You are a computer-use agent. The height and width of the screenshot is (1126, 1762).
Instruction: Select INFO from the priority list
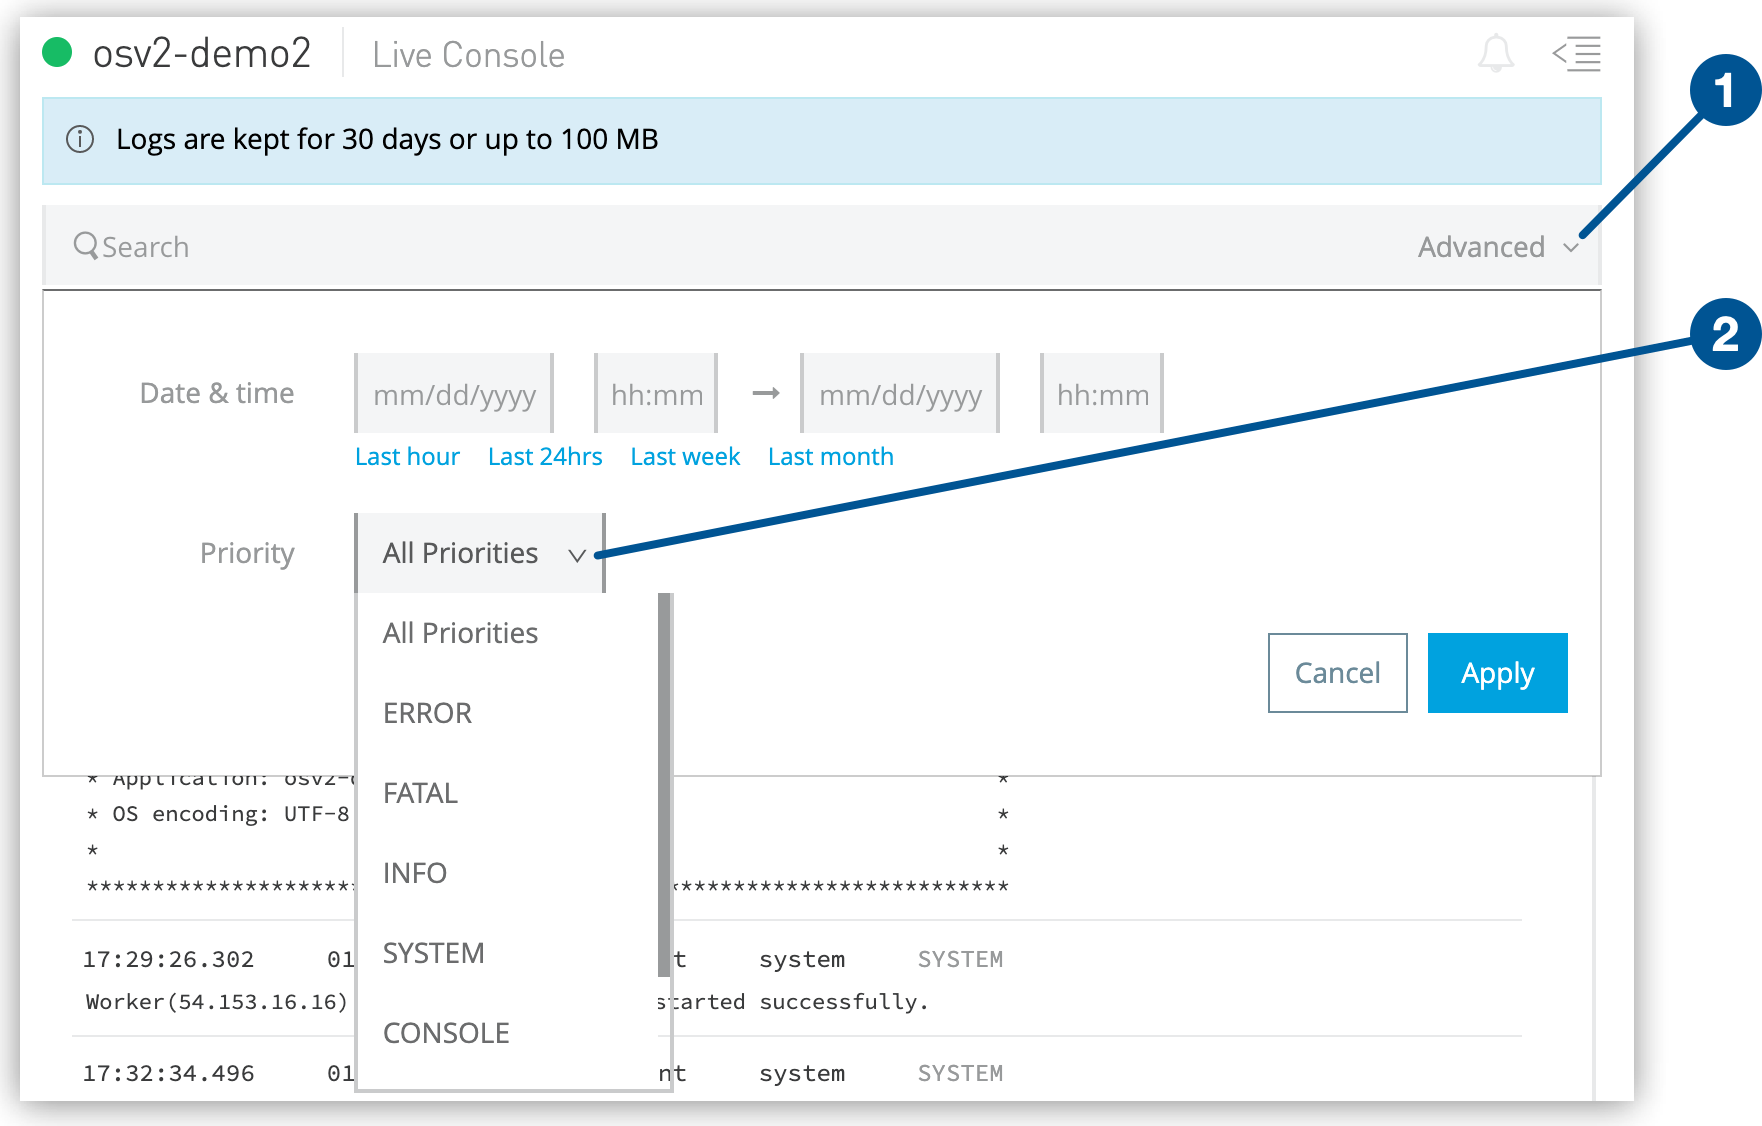point(414,872)
